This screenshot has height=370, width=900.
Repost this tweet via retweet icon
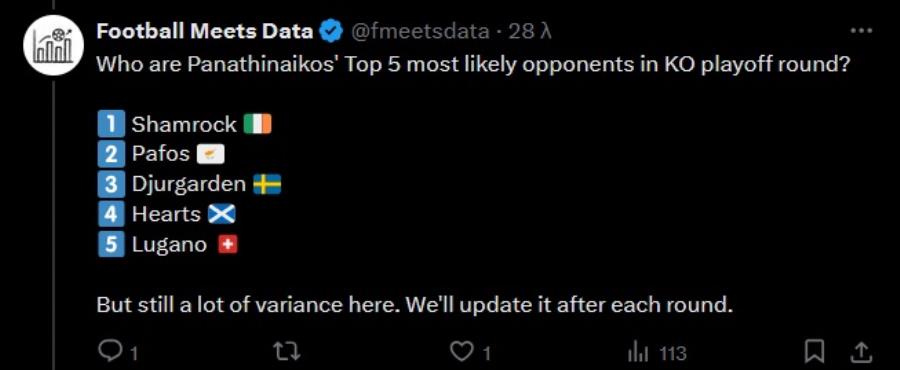287,351
